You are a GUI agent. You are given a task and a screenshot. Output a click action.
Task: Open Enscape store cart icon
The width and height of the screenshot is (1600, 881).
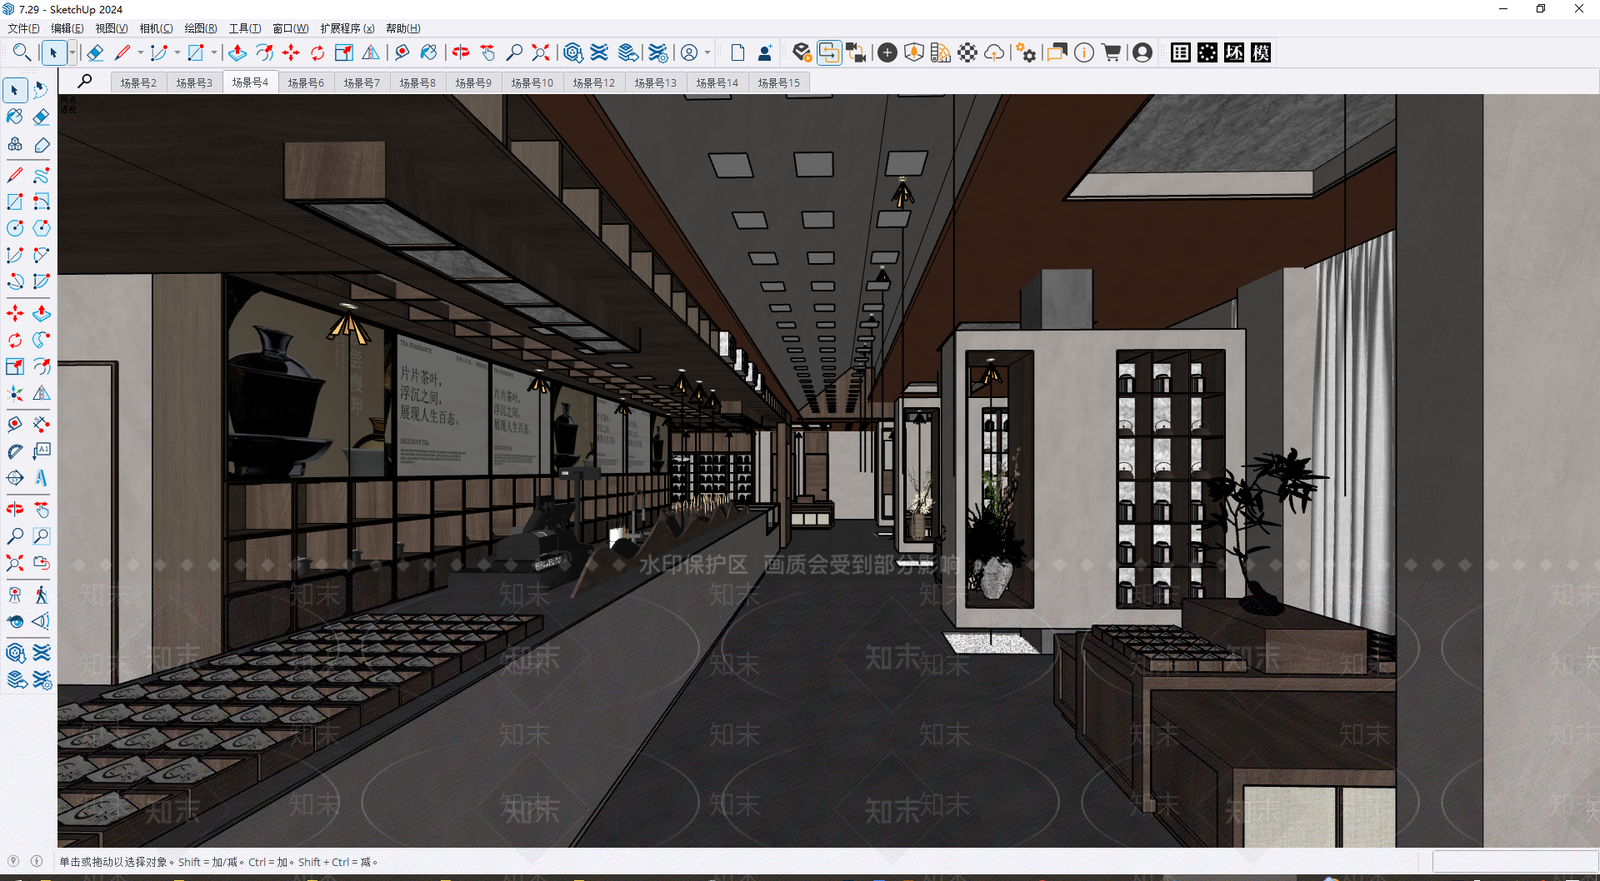(1111, 53)
